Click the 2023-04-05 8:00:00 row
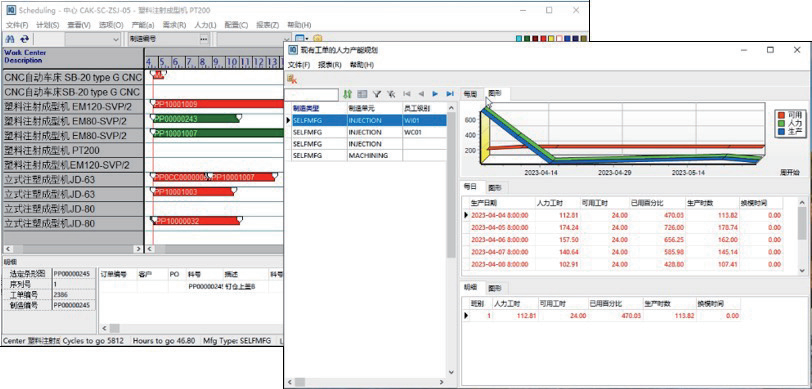Viewport: 812px width, 389px height. [622, 227]
